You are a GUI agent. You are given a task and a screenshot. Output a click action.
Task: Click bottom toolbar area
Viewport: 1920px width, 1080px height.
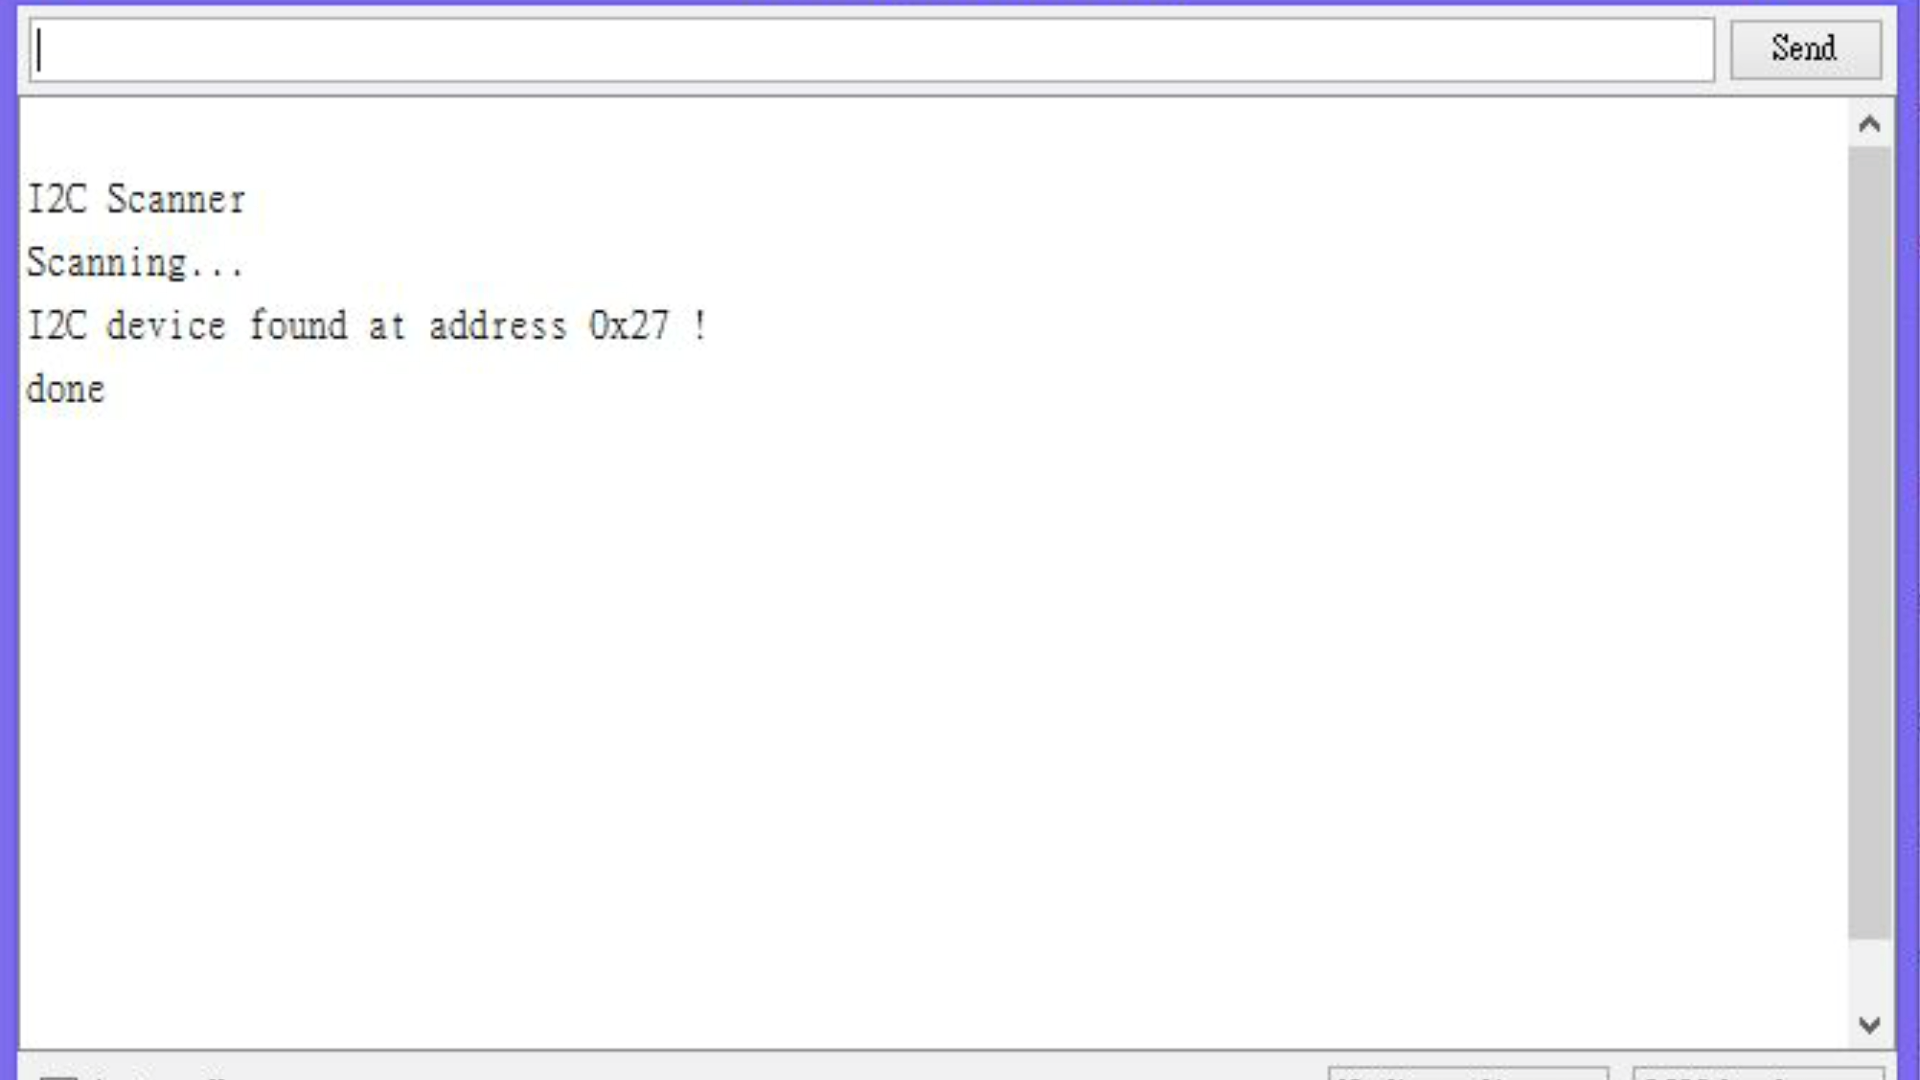(x=960, y=1068)
